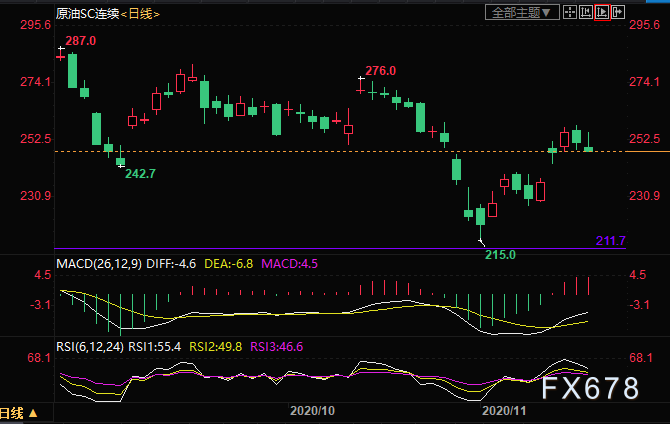This screenshot has height=424, width=670.
Task: Click the 215.0 low price label
Action: pyautogui.click(x=500, y=255)
